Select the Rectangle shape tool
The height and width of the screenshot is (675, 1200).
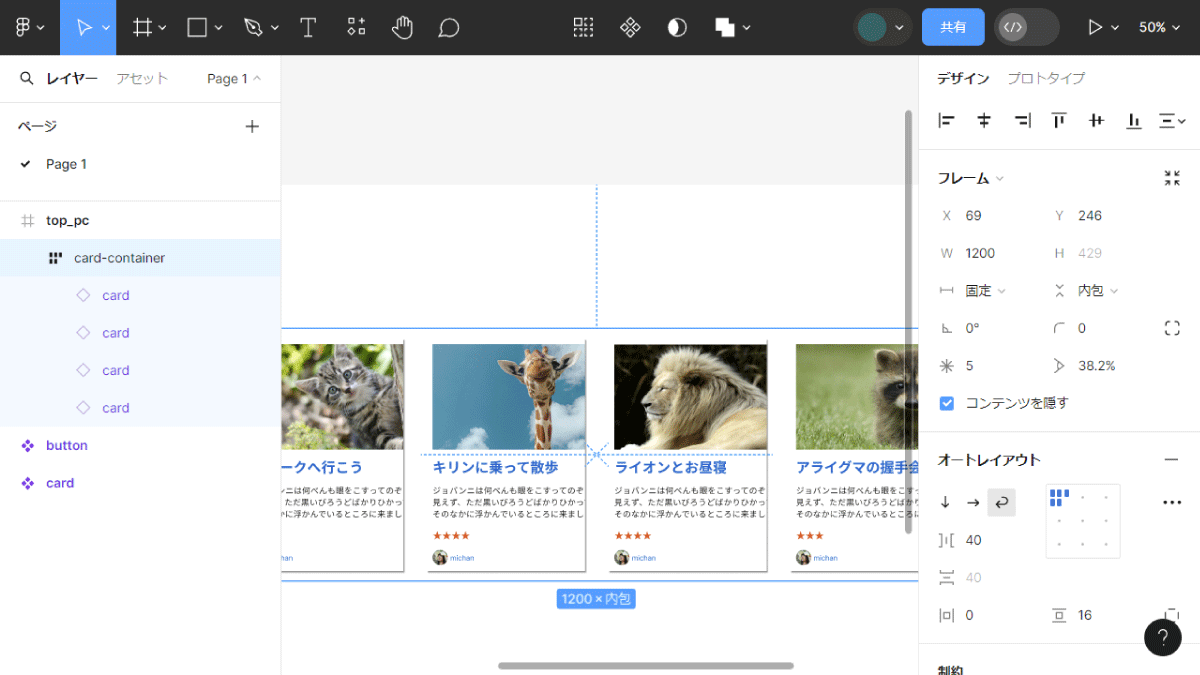pyautogui.click(x=197, y=27)
